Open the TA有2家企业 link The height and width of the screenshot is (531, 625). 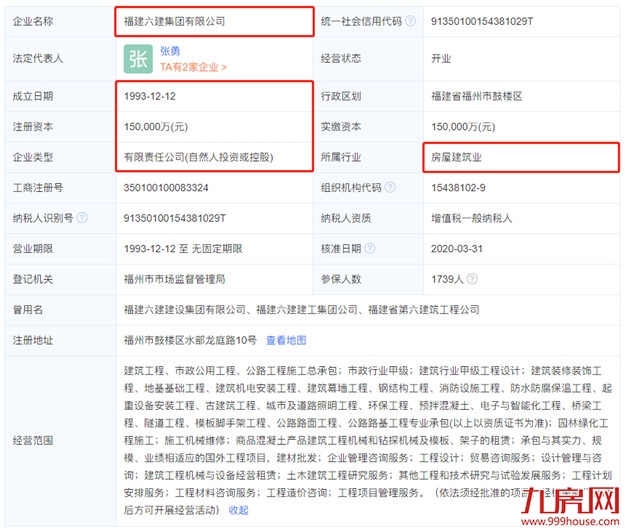pos(194,67)
